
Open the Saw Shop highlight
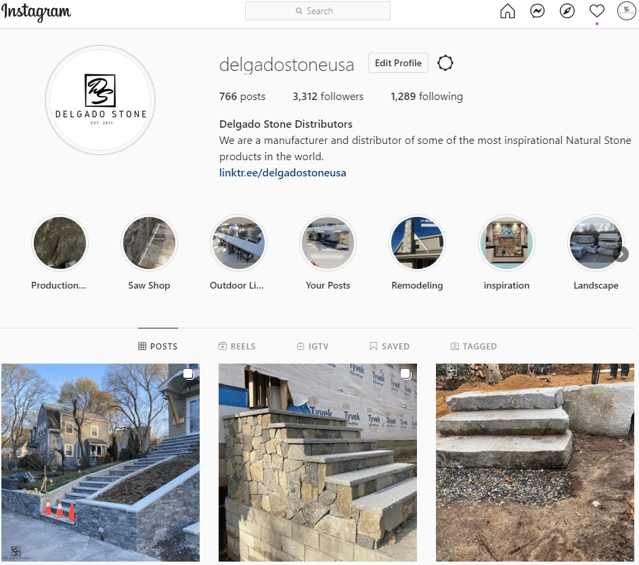[149, 243]
